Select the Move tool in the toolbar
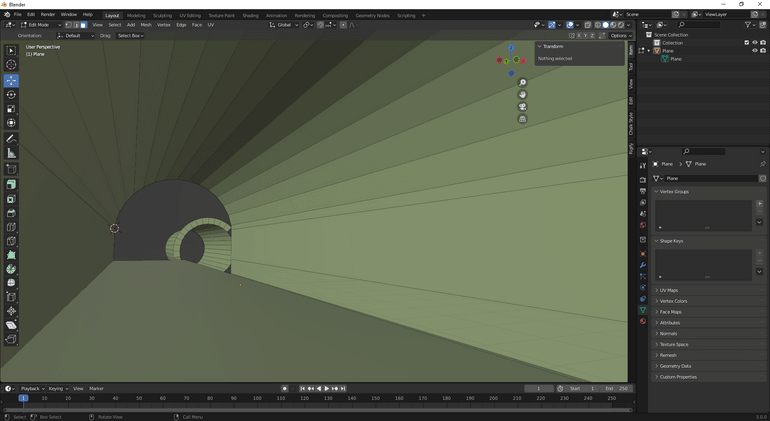The image size is (770, 421). [x=11, y=80]
